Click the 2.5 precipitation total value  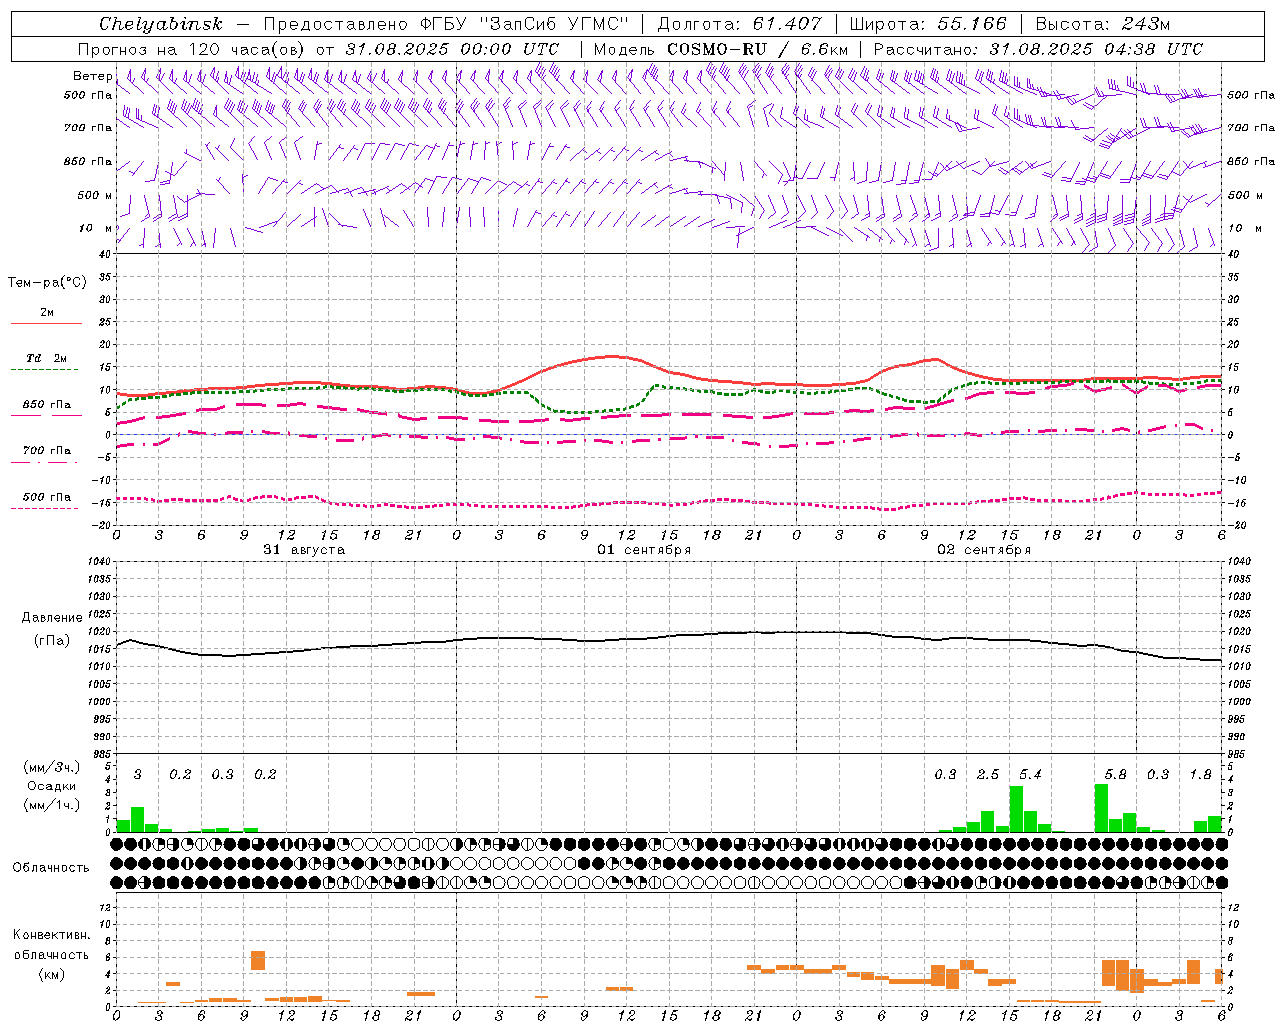coord(988,774)
